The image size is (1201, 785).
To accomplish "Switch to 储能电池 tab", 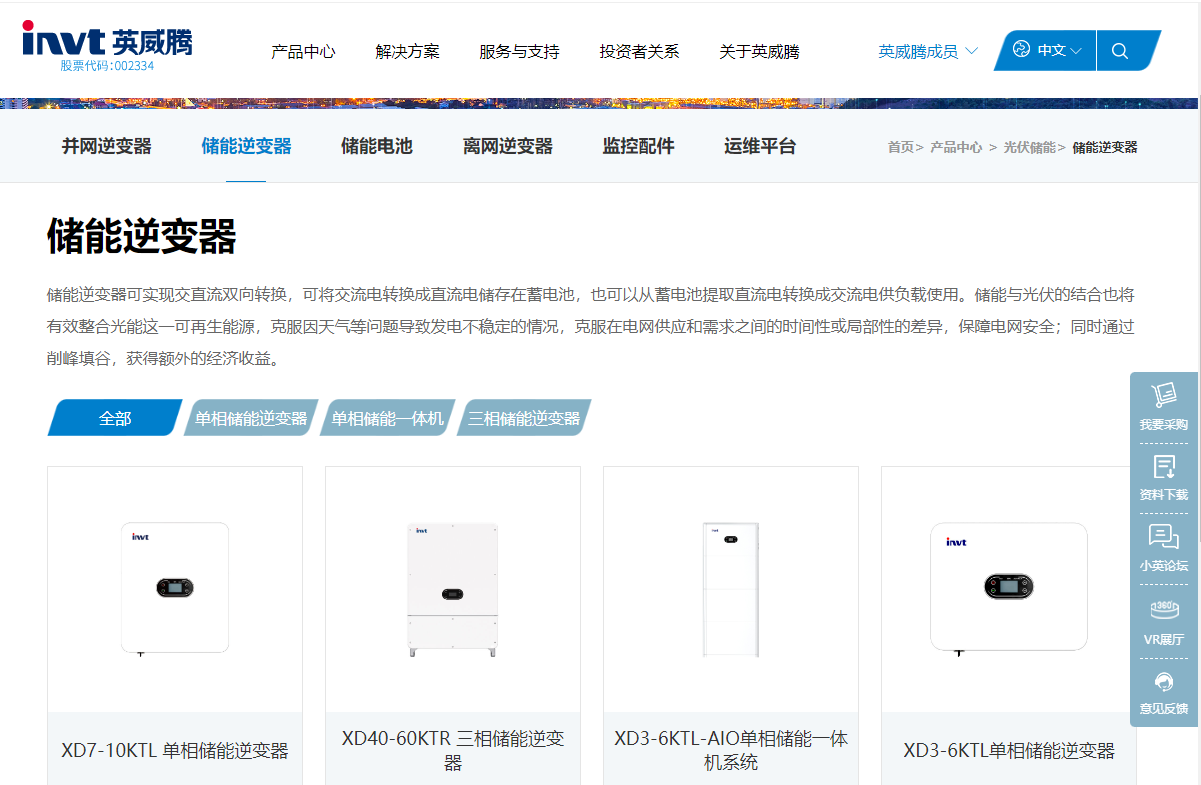I will click(376, 146).
